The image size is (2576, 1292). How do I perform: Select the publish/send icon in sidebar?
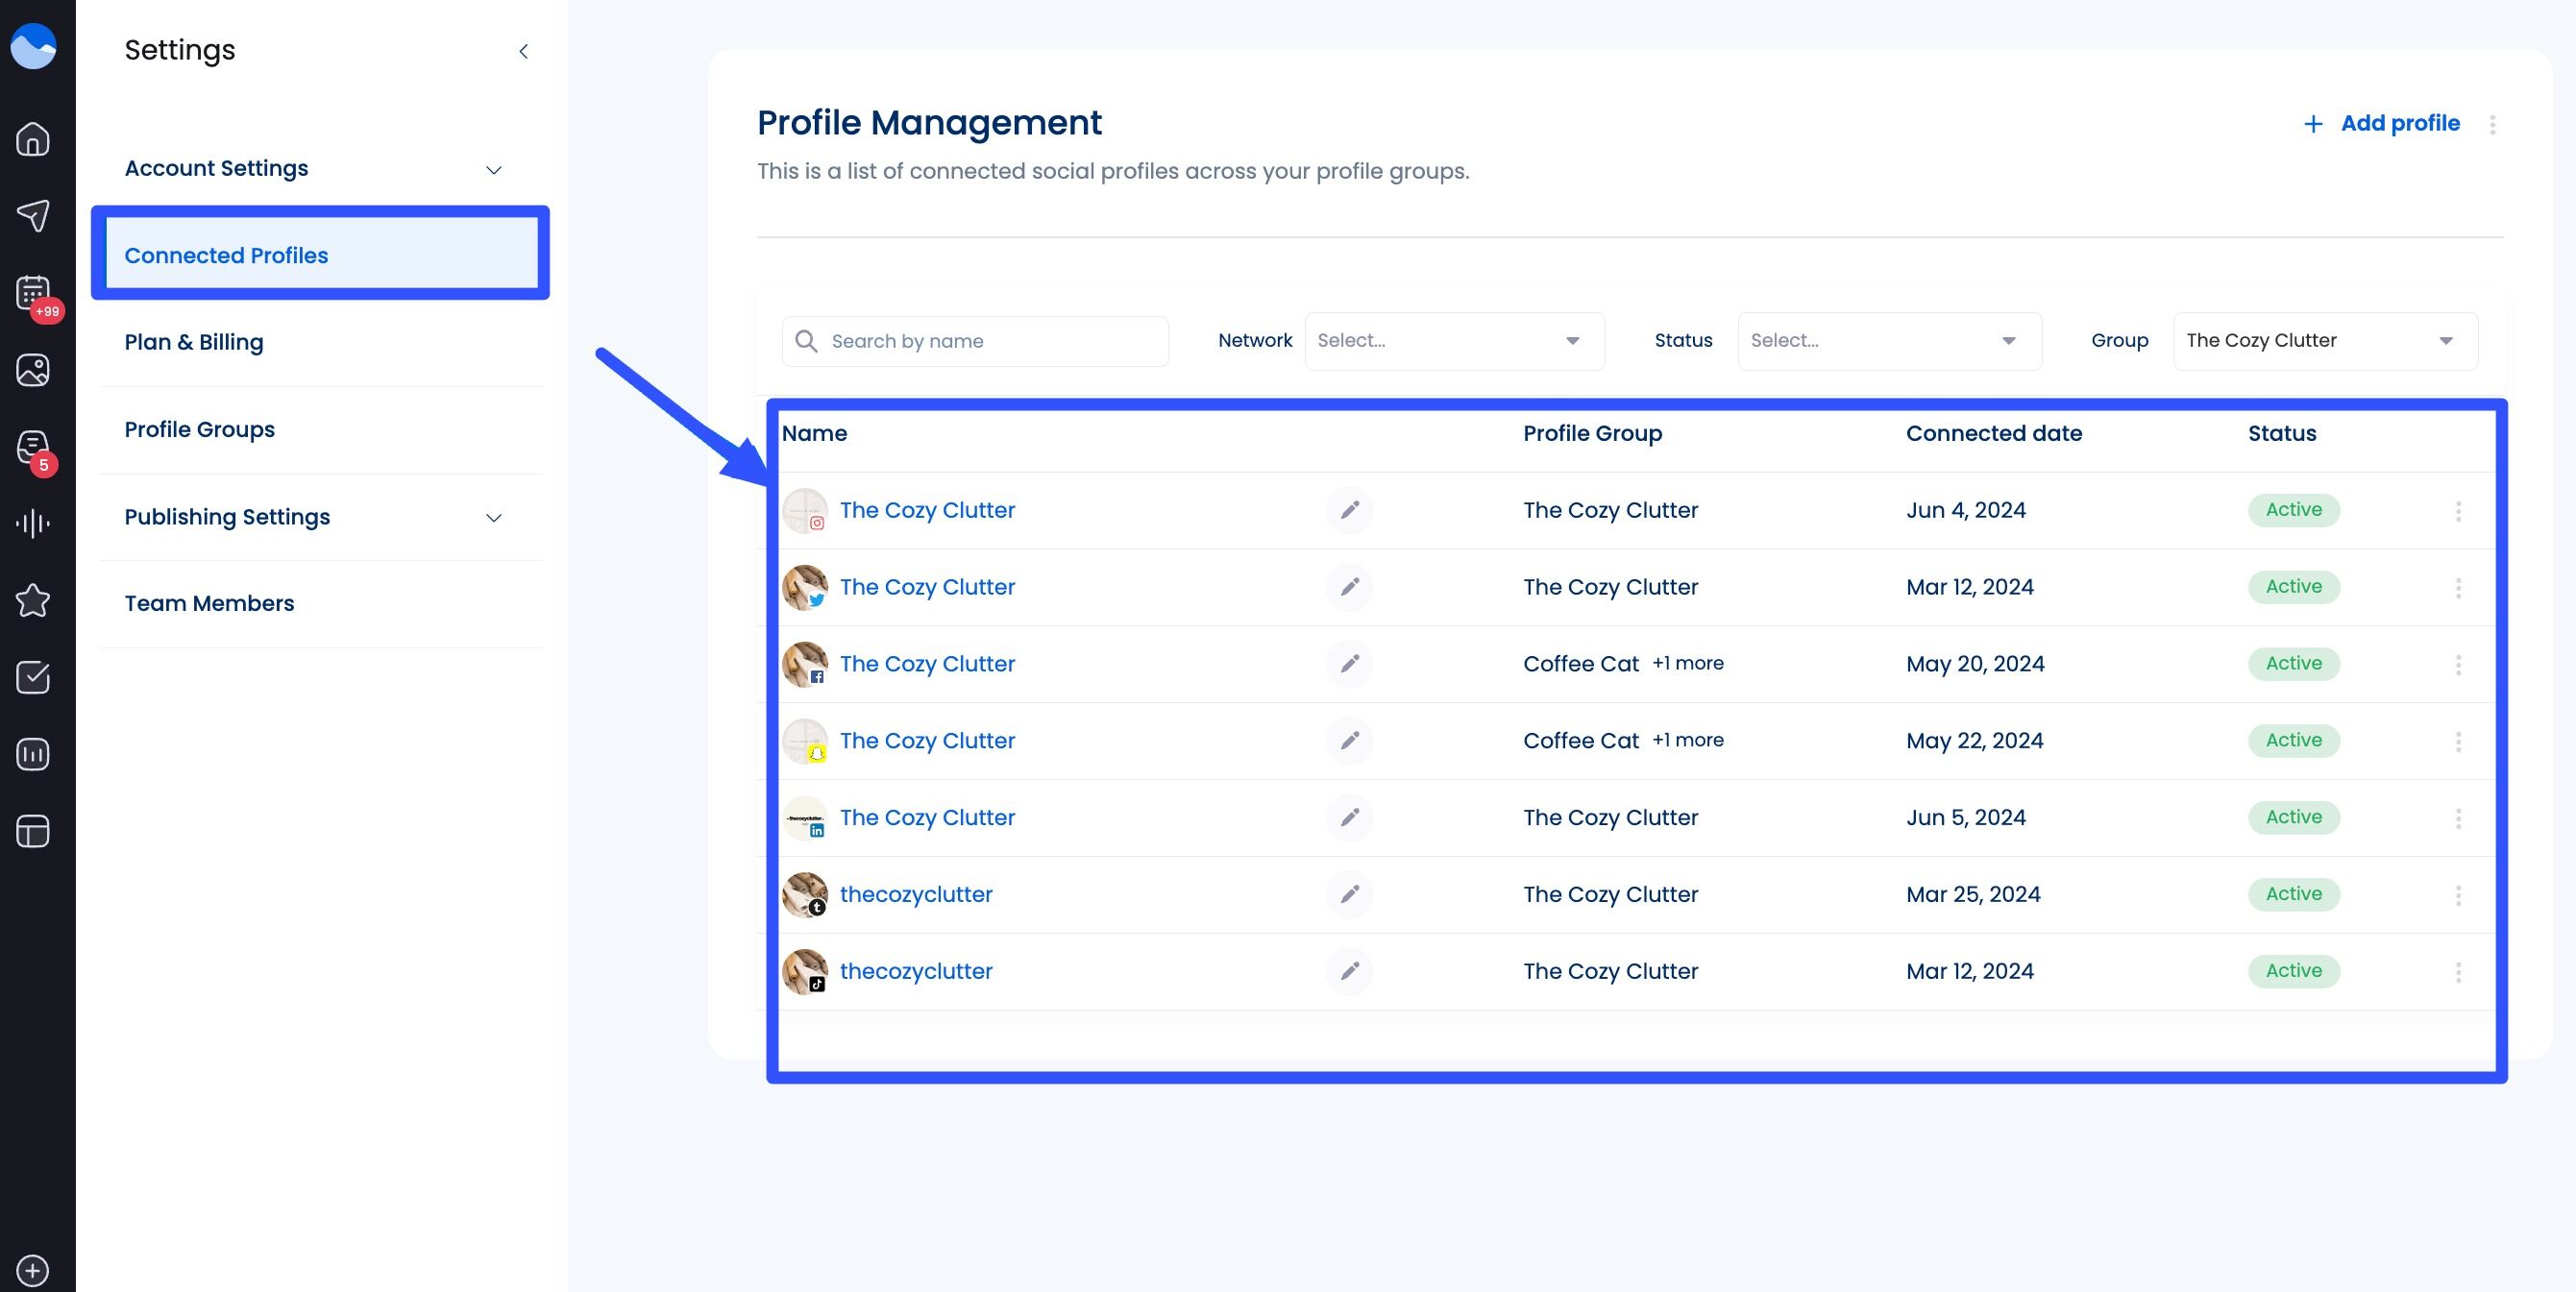(x=34, y=217)
